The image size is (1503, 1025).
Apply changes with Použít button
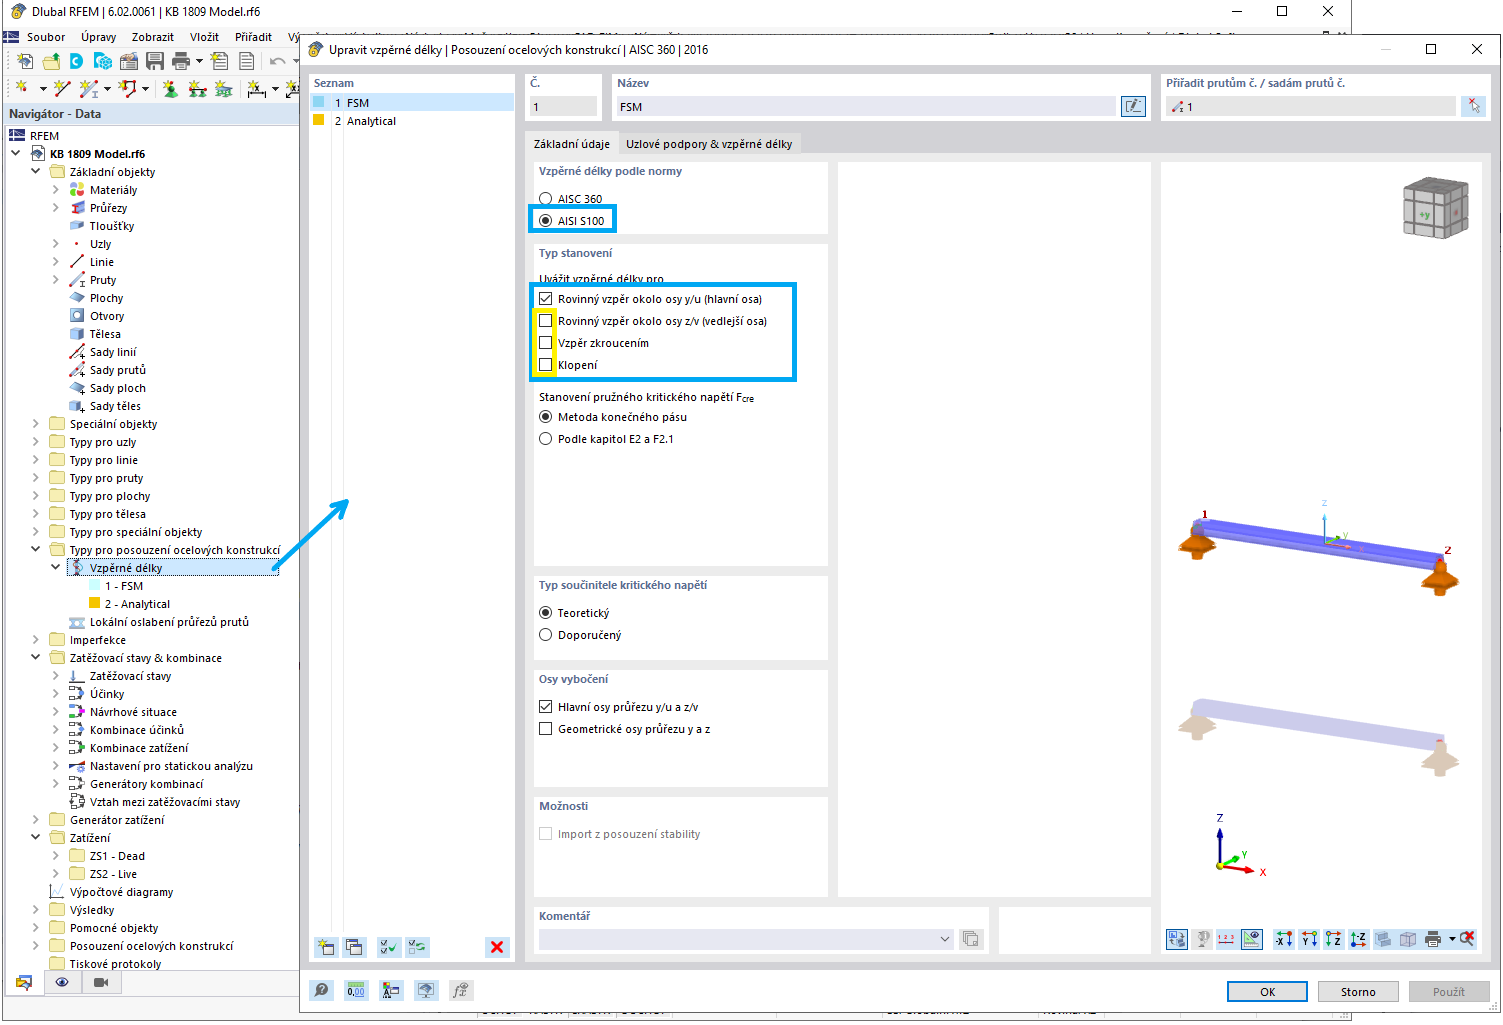coord(1449,991)
